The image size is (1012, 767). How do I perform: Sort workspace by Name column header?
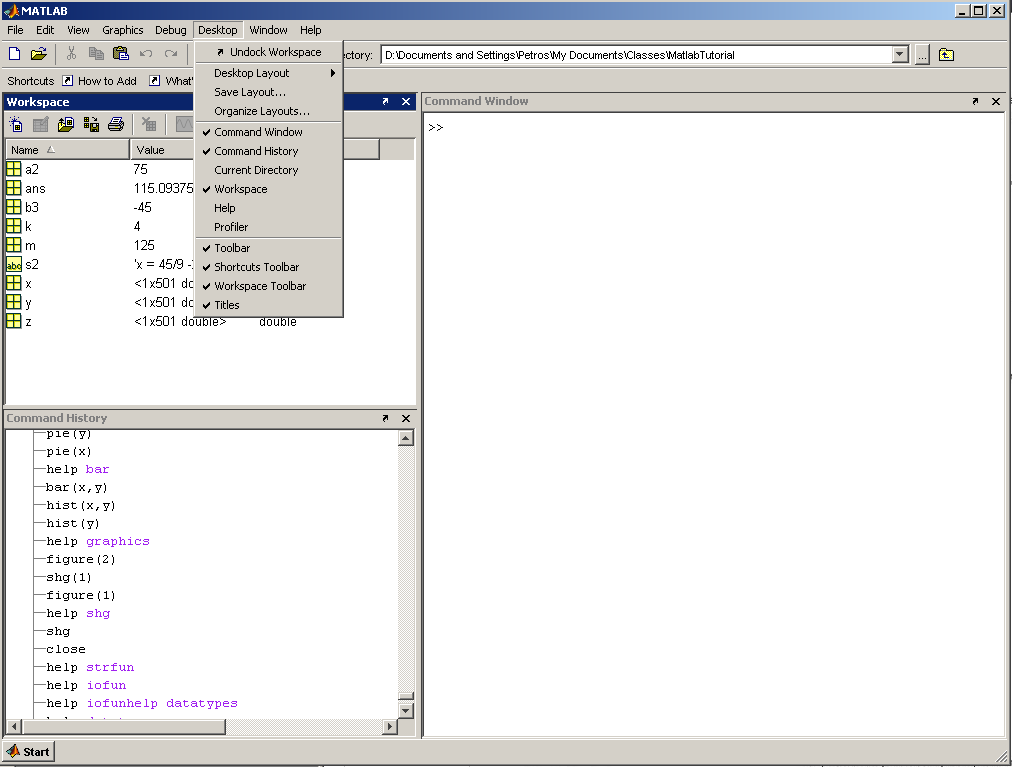68,150
